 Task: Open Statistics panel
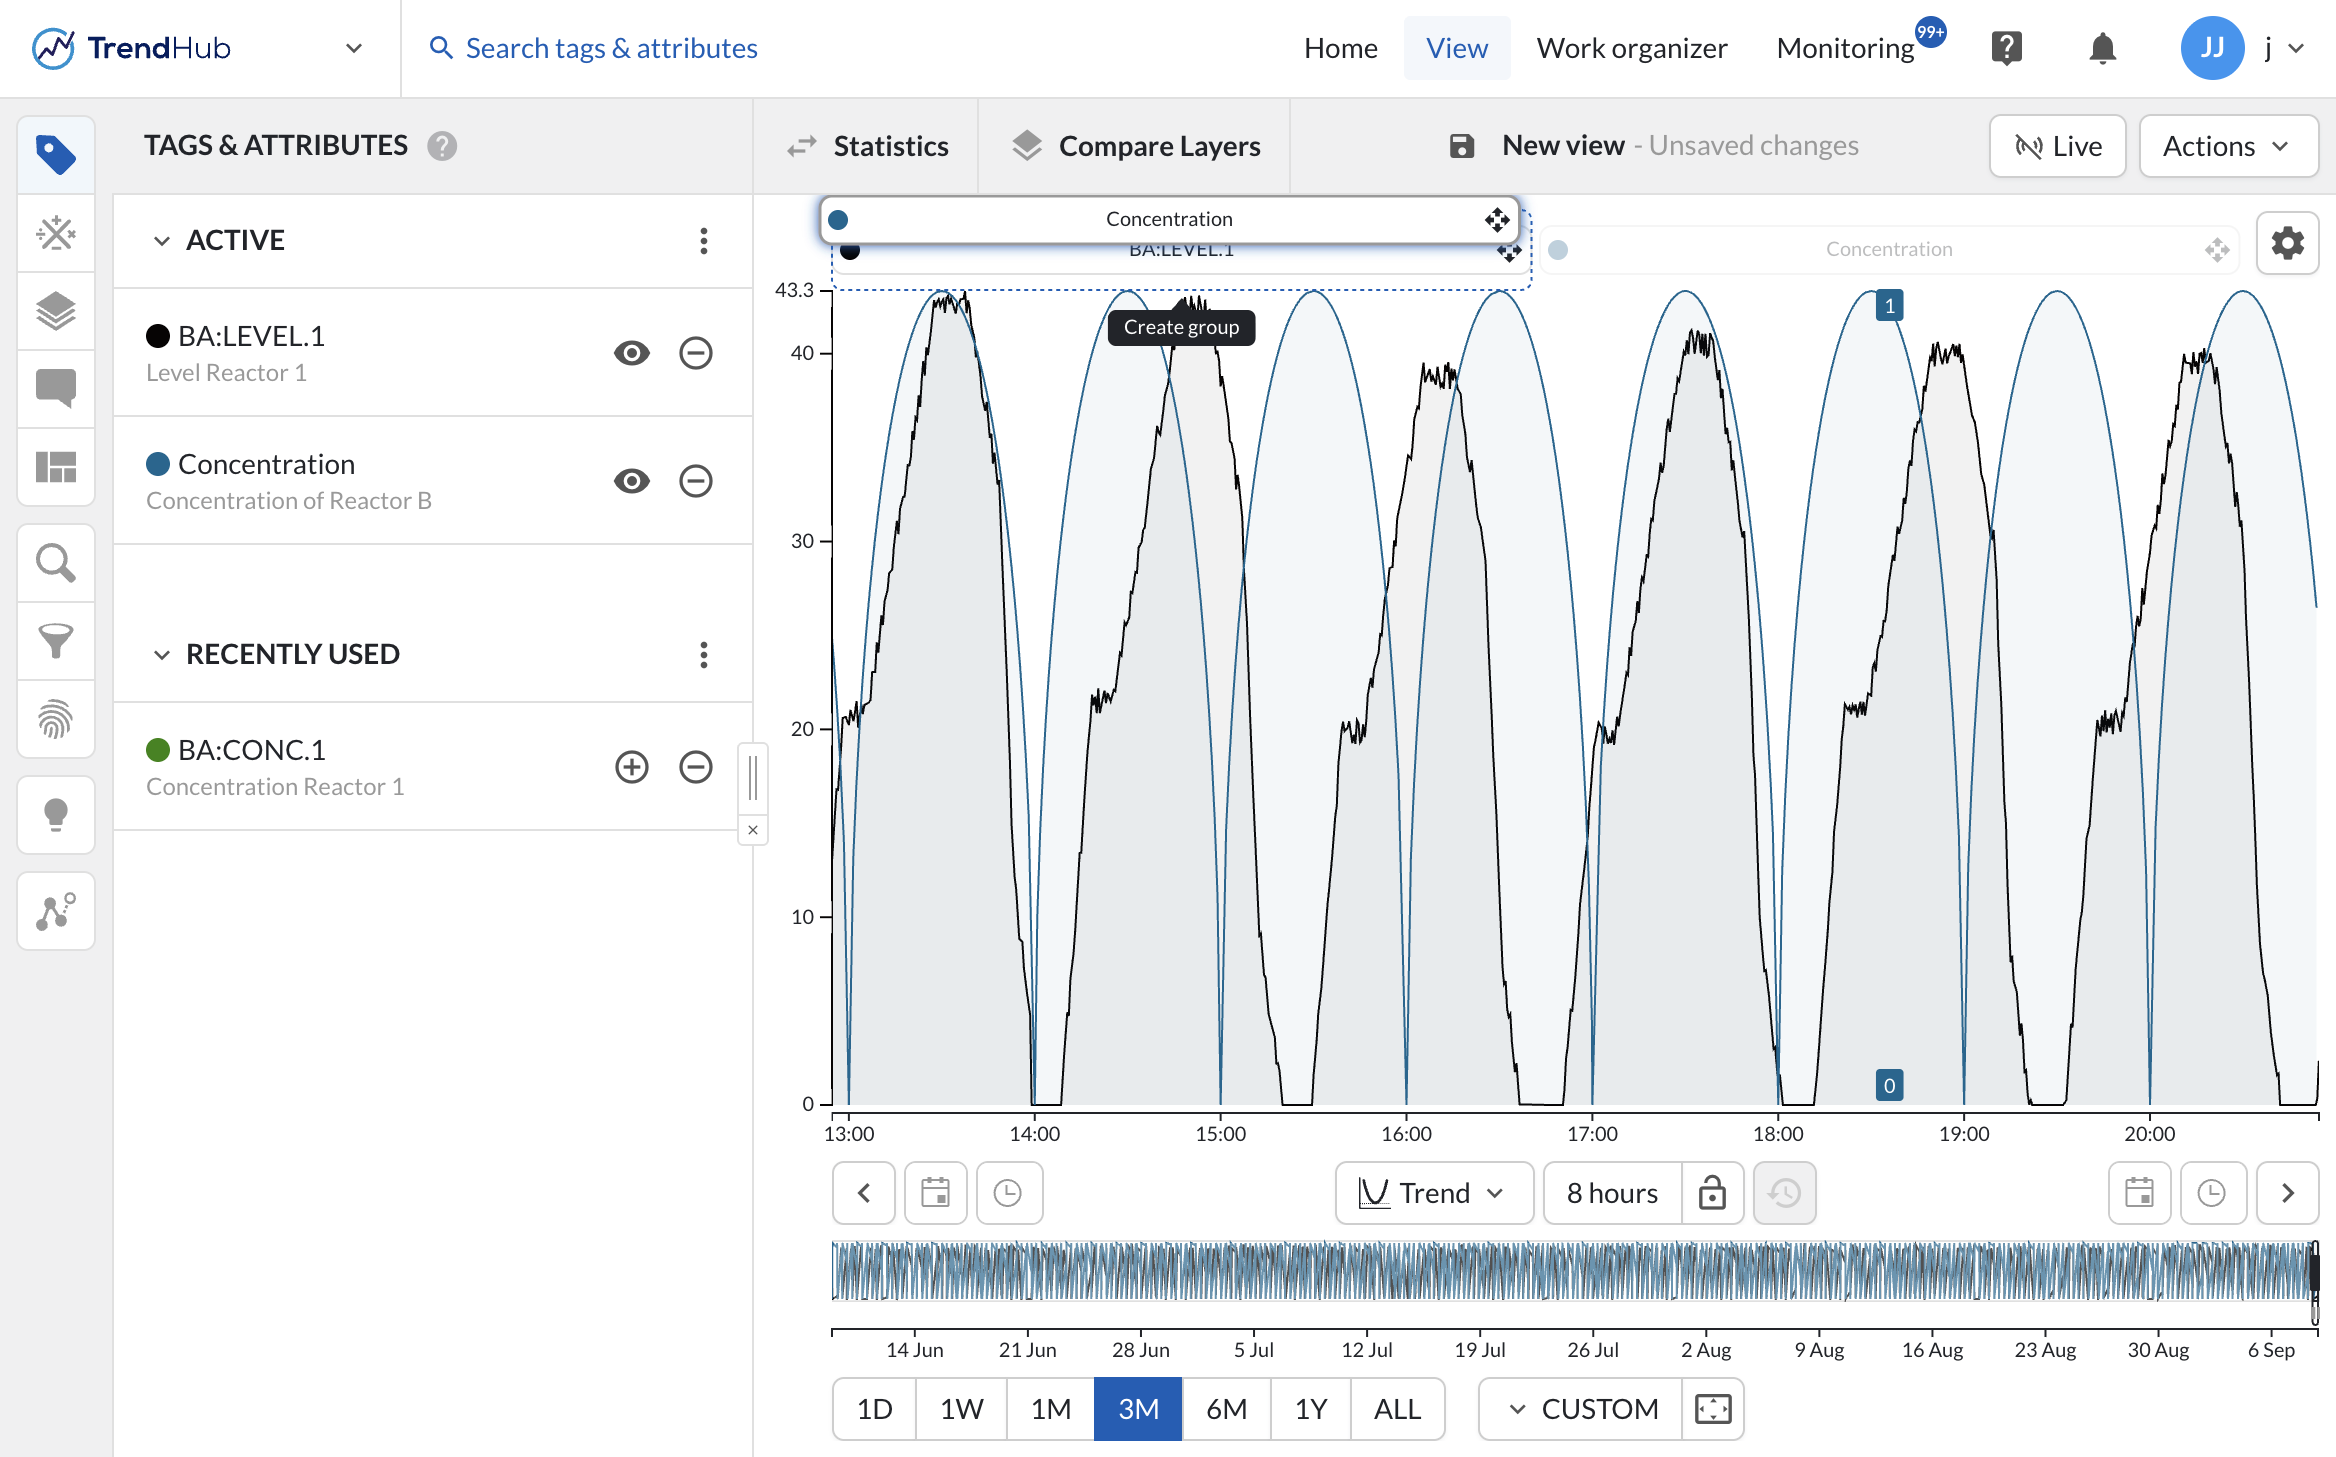pyautogui.click(x=868, y=146)
